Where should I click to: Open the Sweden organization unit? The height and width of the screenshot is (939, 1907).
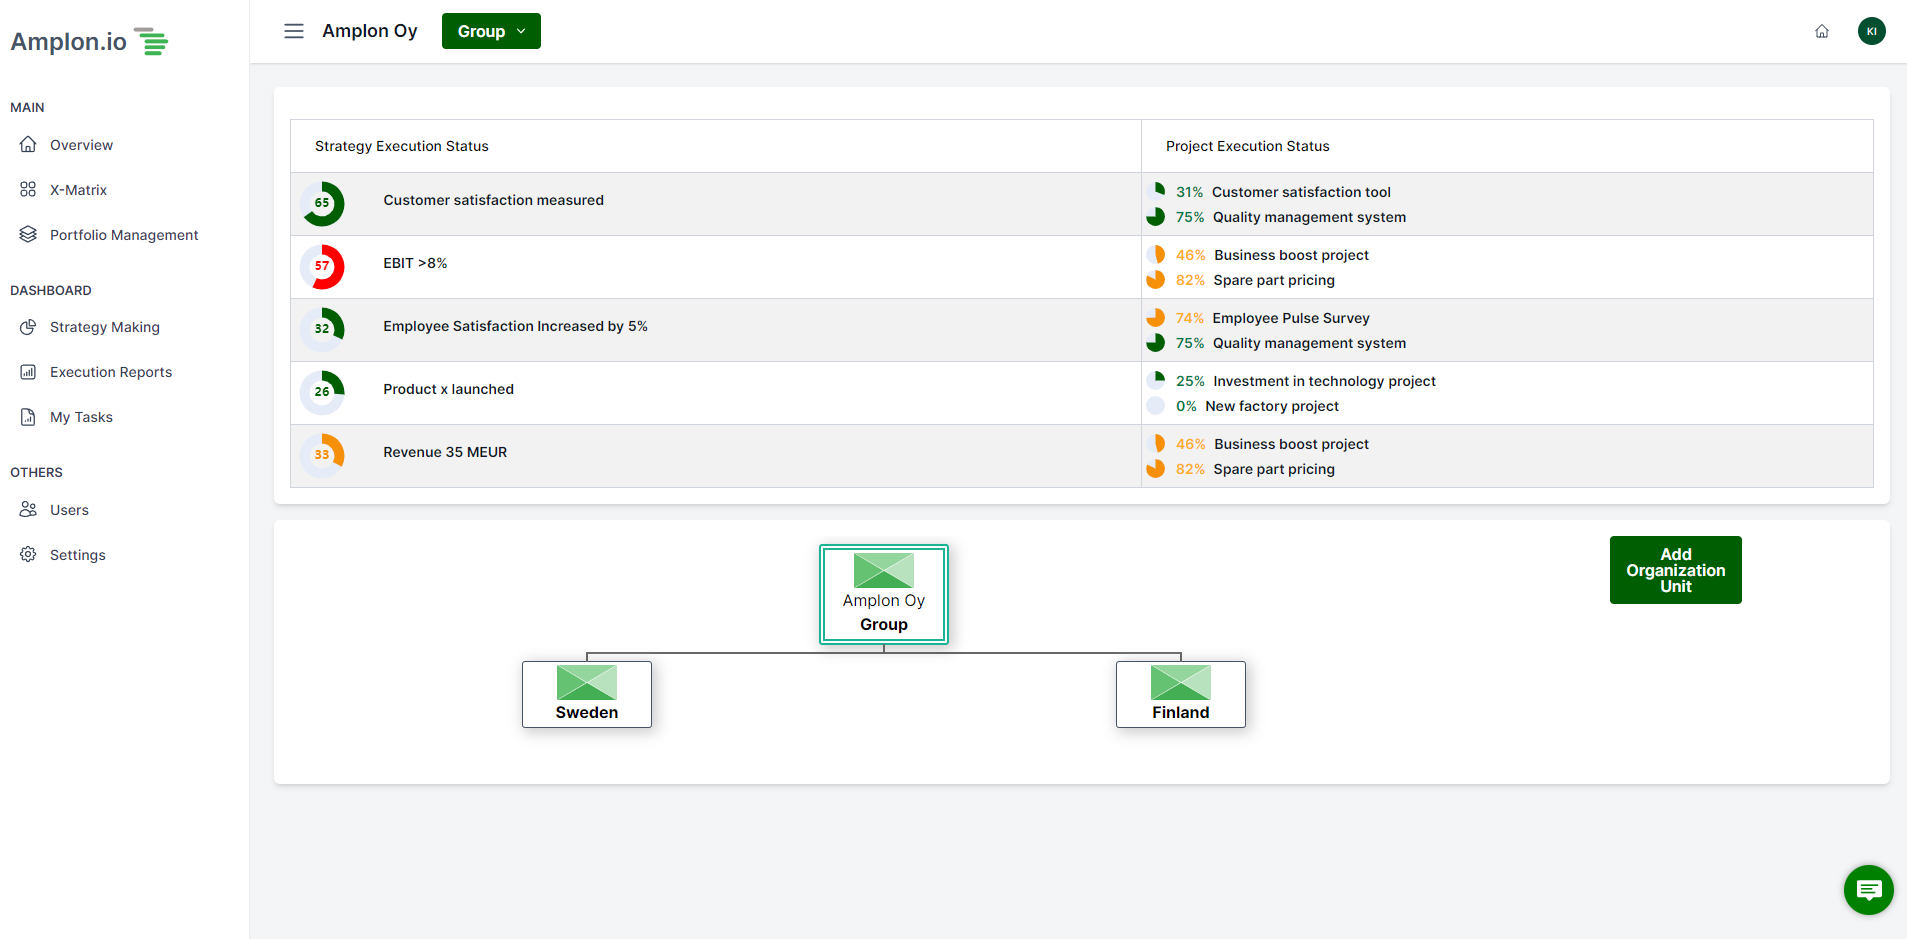(x=586, y=694)
